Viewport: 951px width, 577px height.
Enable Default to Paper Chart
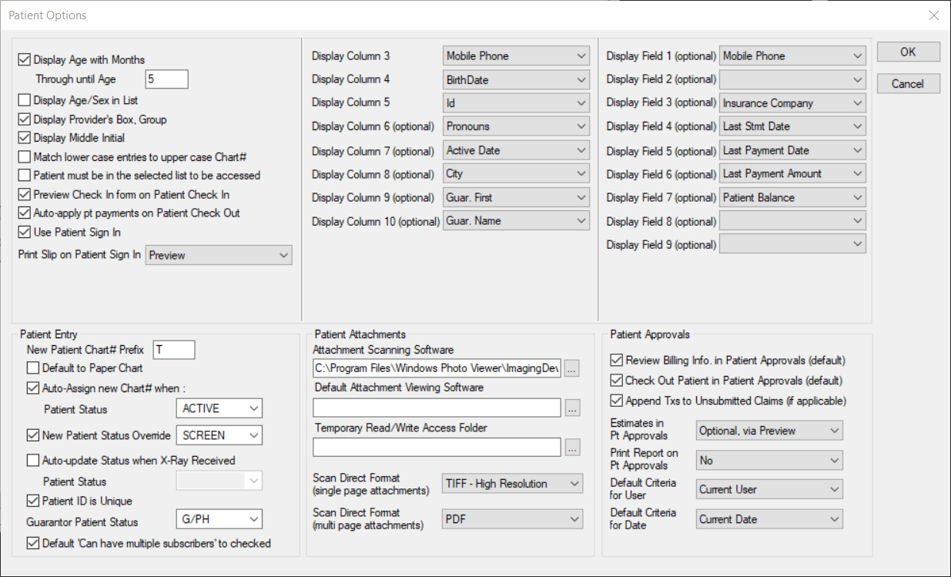pos(32,369)
